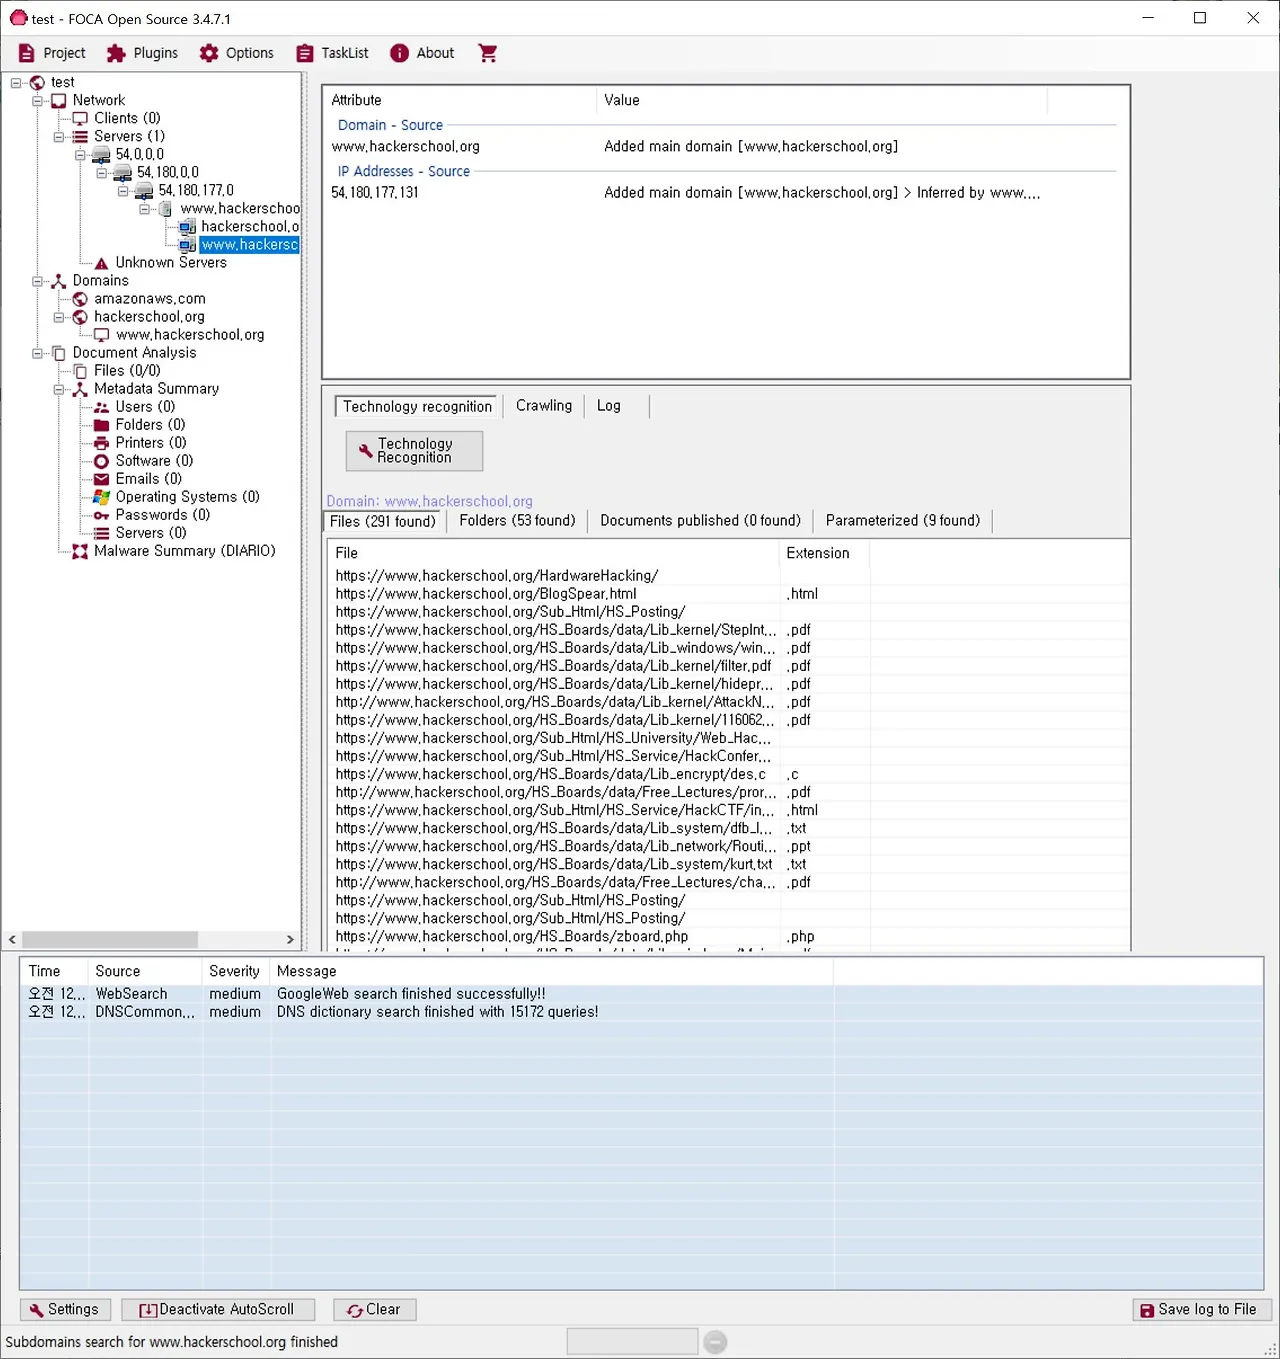Click the Operating Systems Windows flag icon
The image size is (1280, 1359).
tap(101, 497)
